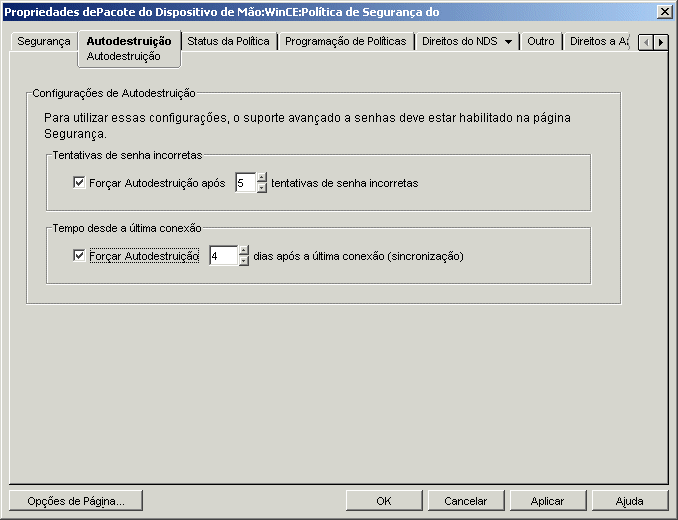This screenshot has height=520, width=678.
Task: Click the Cancelar button
Action: (466, 501)
